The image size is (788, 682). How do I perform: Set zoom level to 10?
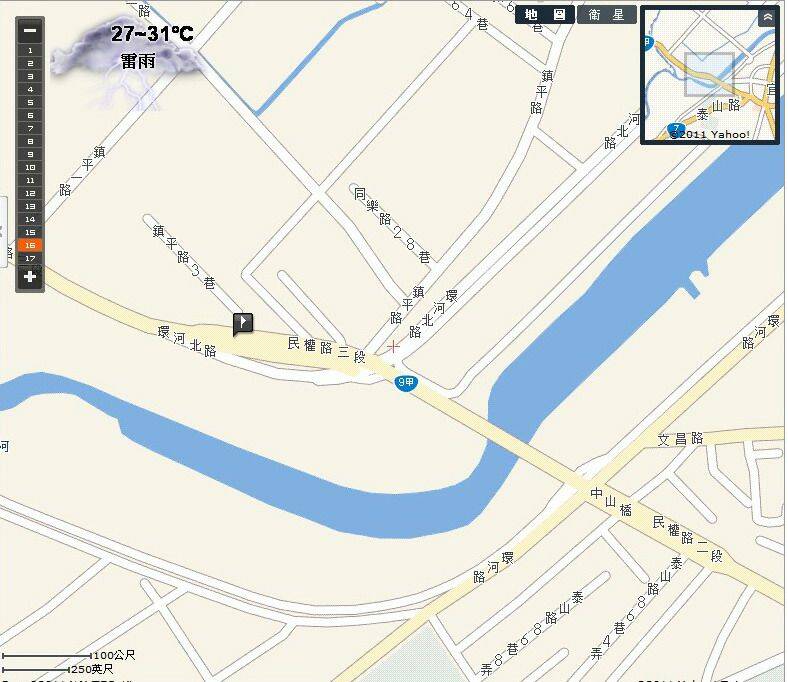[30, 167]
